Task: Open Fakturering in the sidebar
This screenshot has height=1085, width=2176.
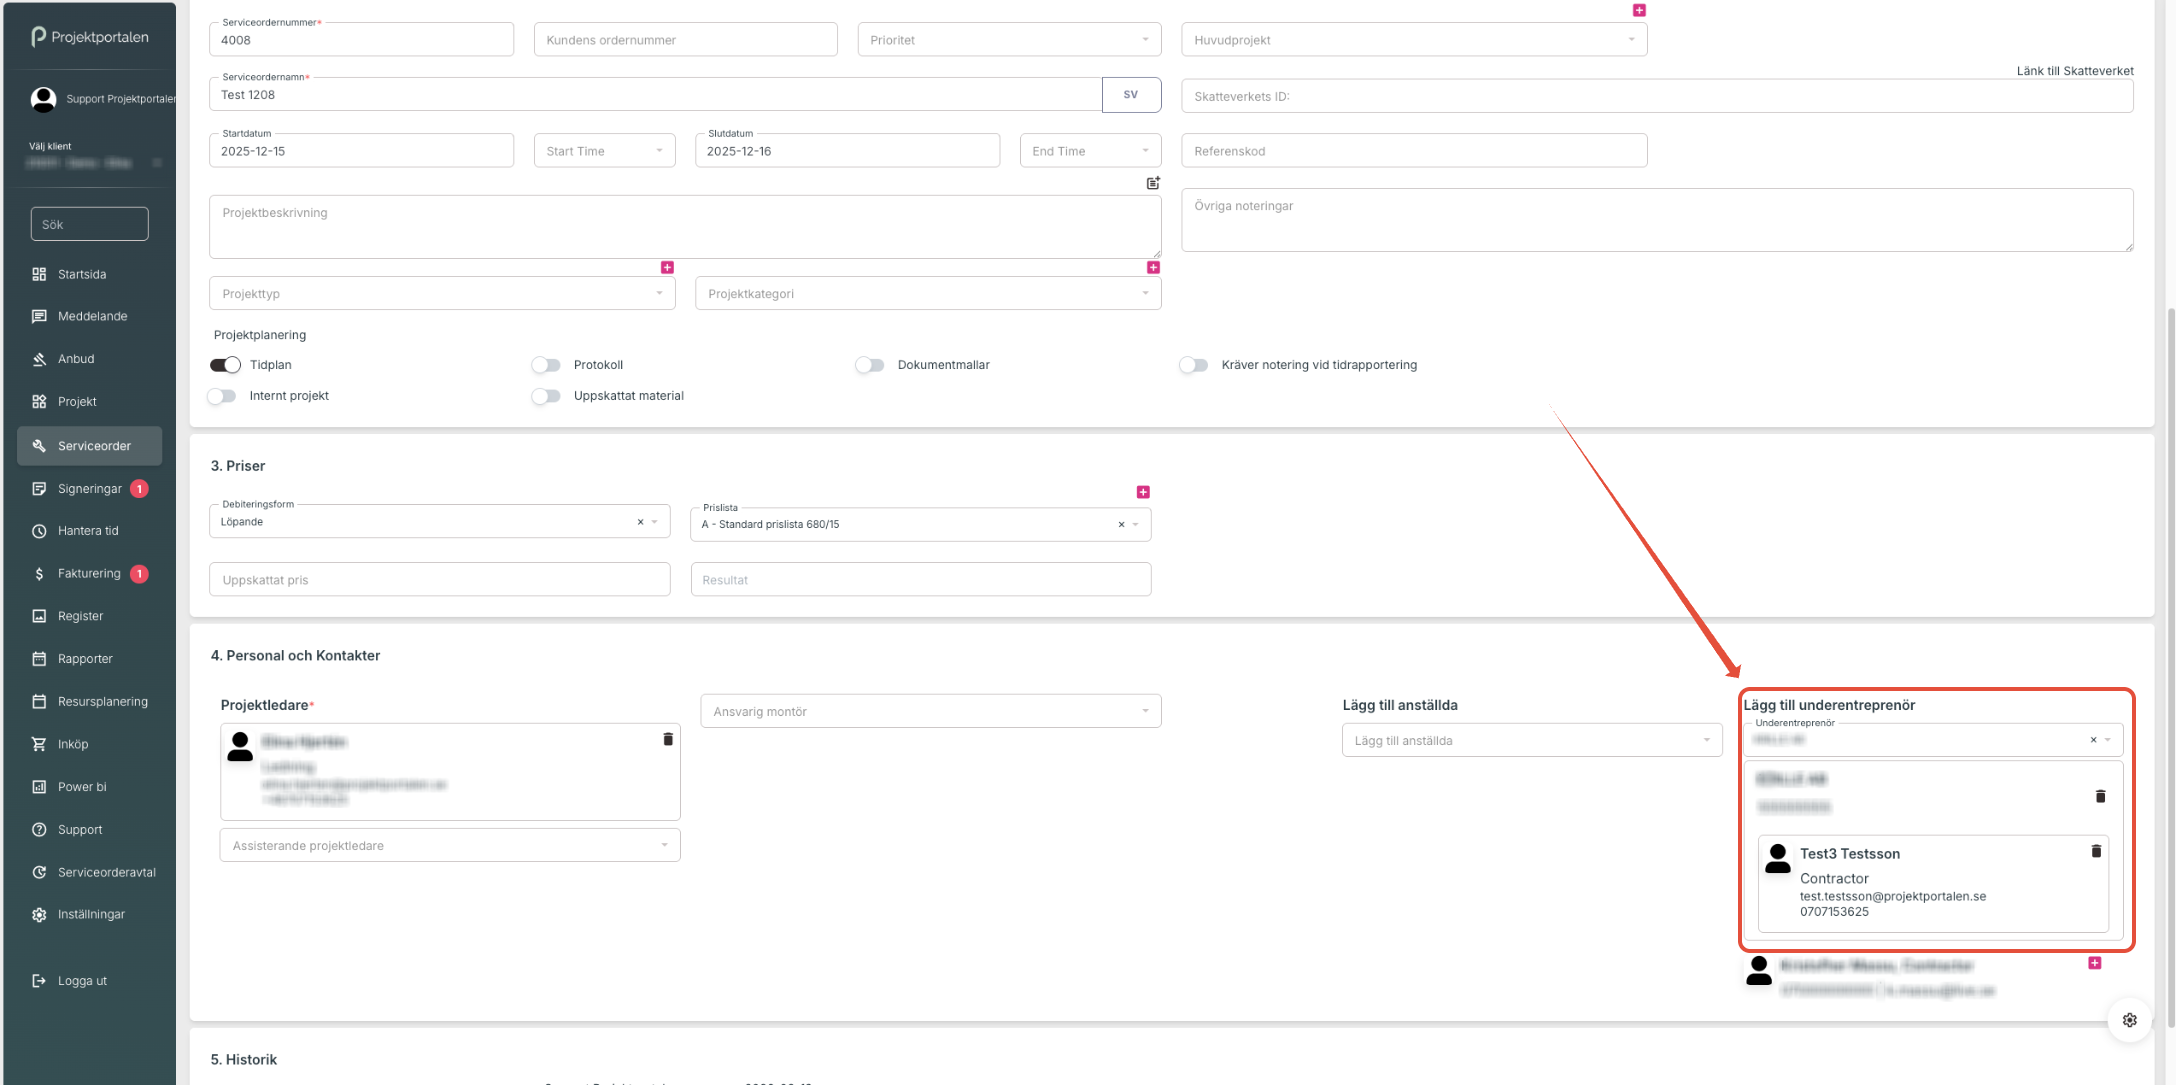Action: point(89,573)
